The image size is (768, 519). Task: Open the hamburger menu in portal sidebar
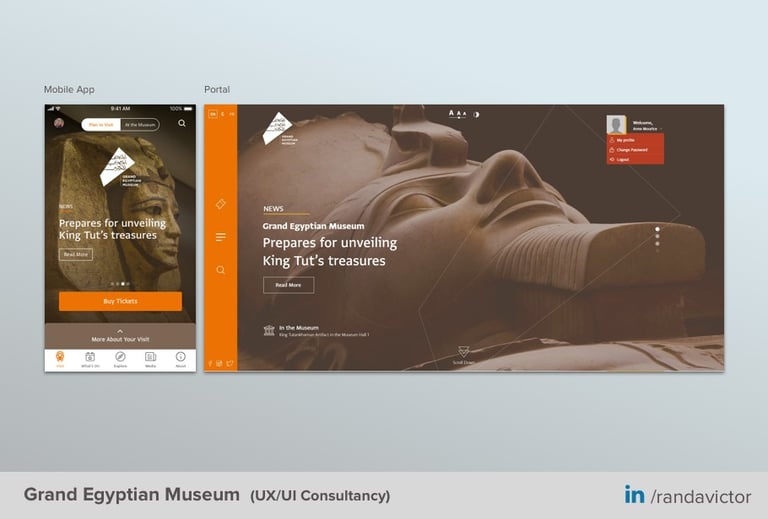(221, 237)
